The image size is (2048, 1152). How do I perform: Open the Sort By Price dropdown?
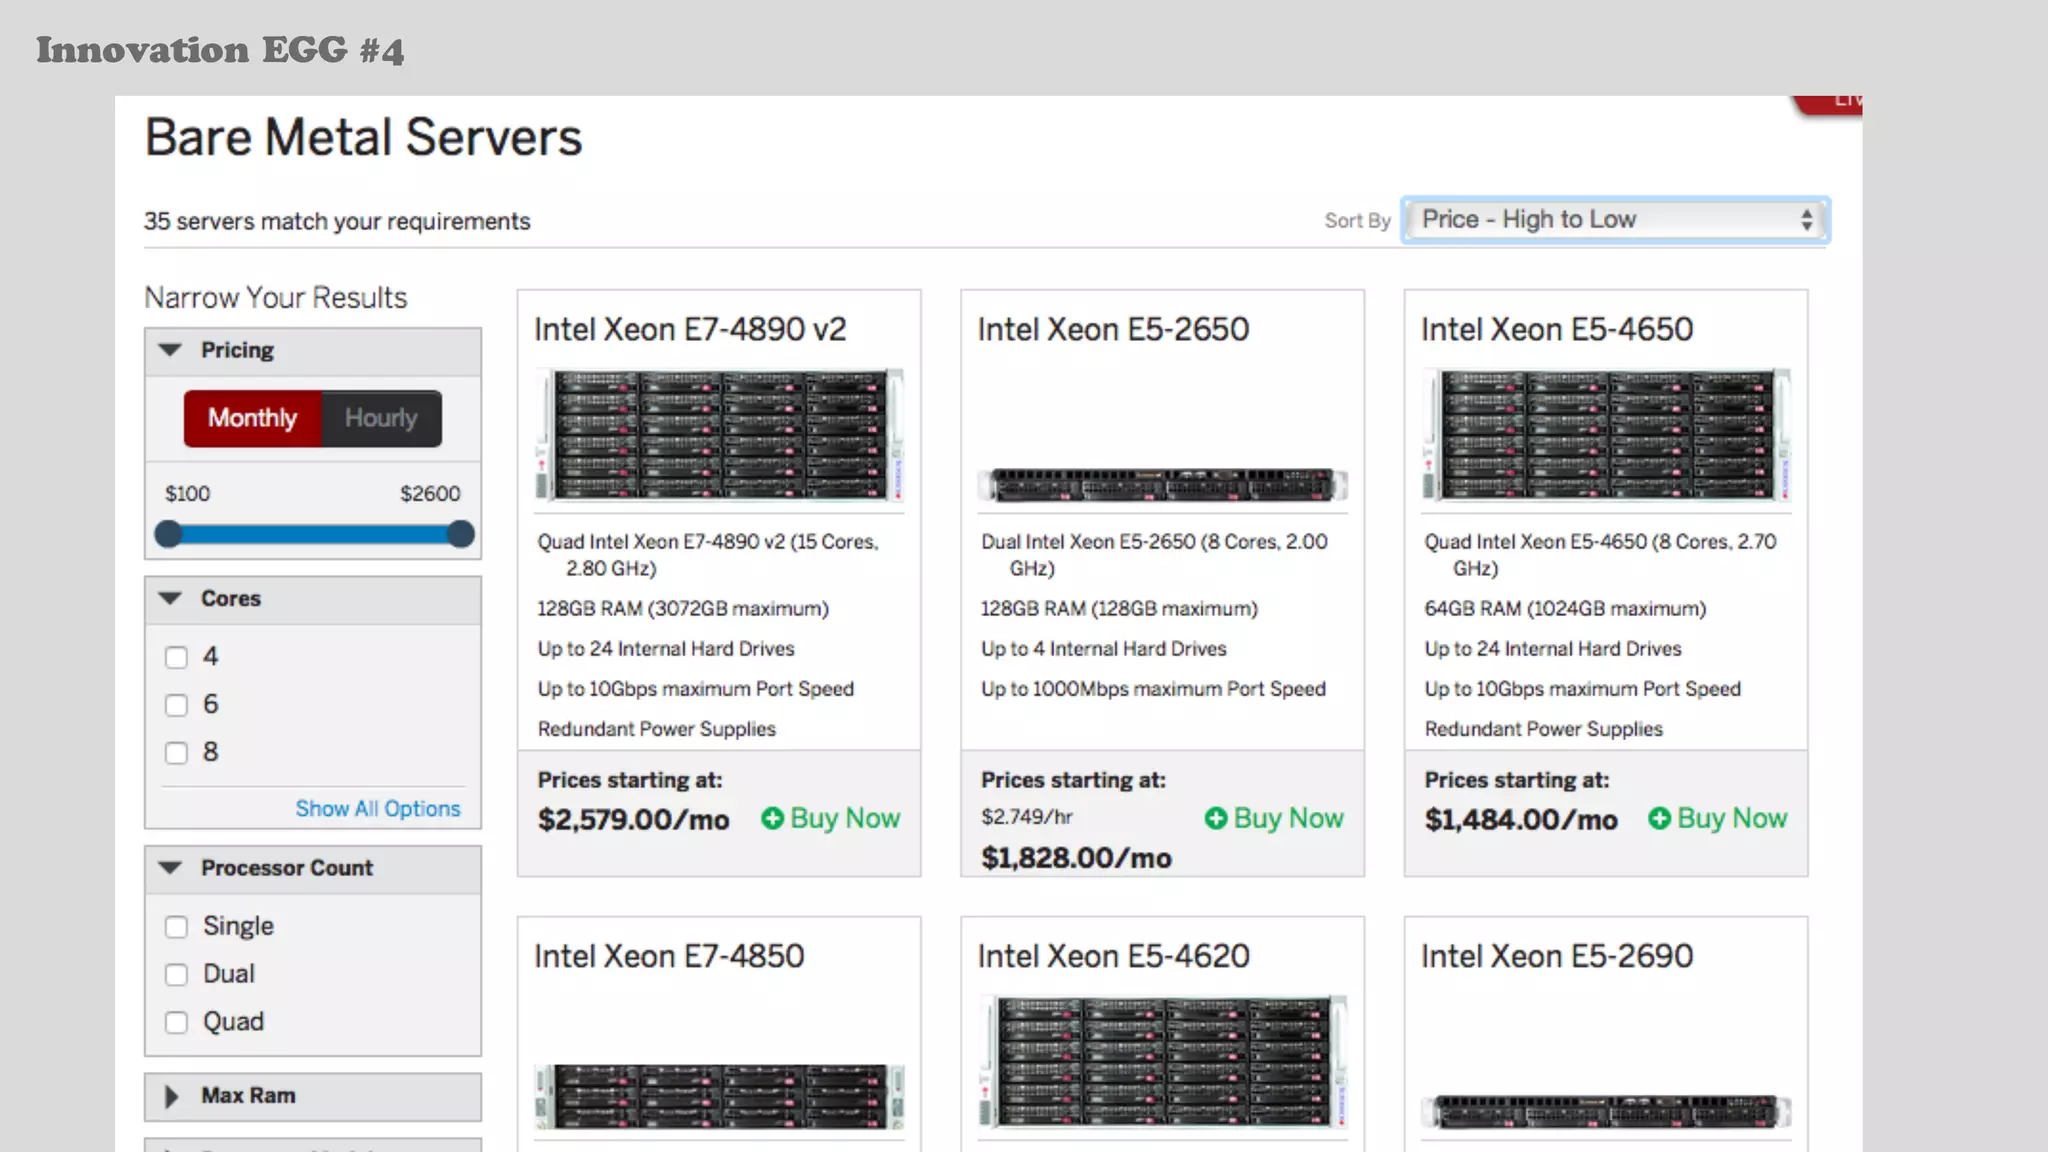coord(1615,220)
